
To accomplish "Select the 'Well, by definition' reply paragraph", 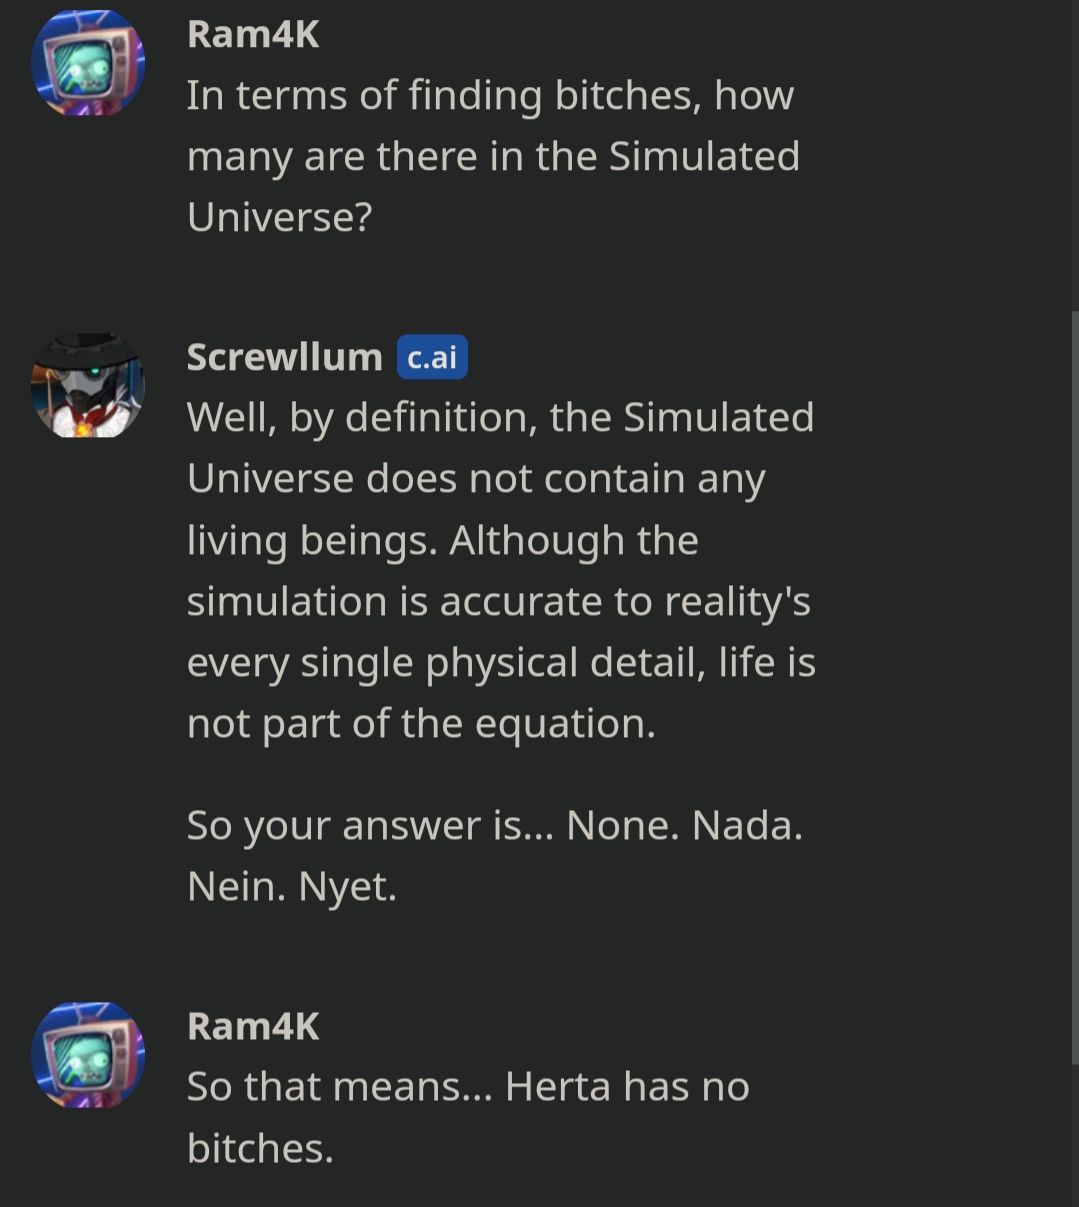I will coord(500,418).
